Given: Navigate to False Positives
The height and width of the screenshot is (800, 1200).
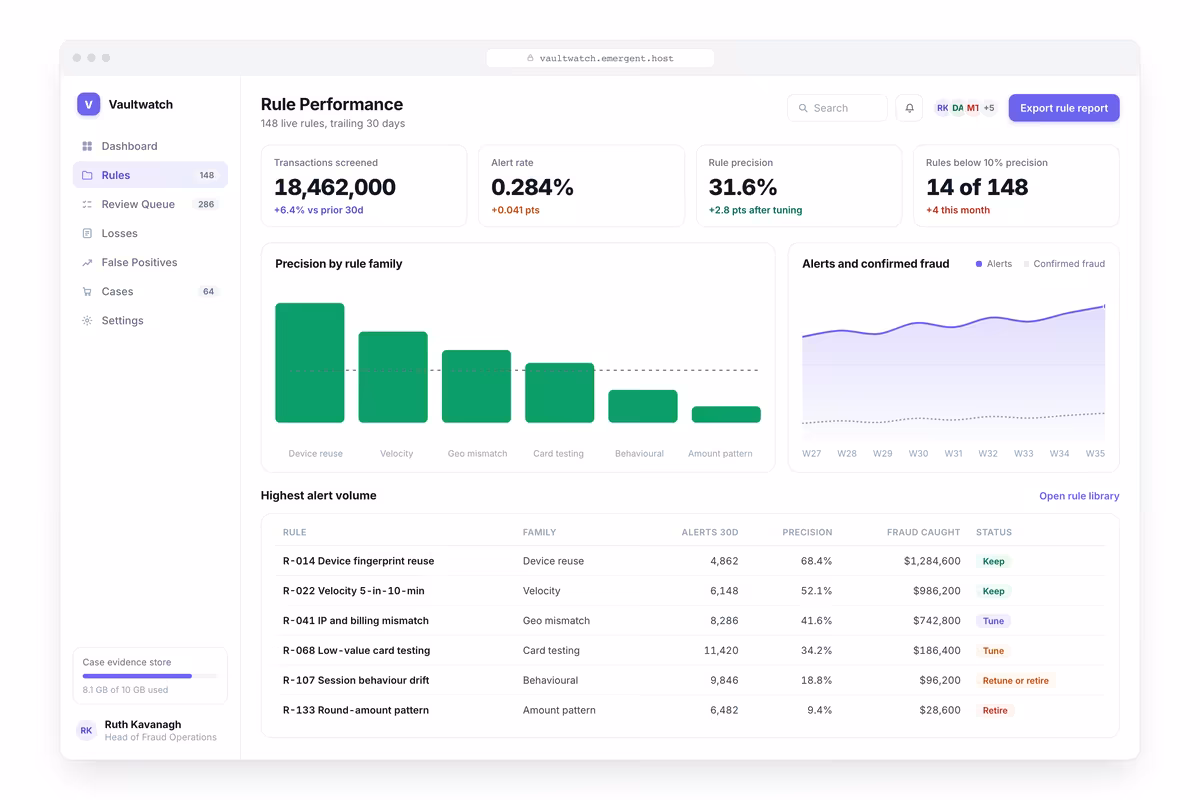Looking at the screenshot, I should point(150,262).
